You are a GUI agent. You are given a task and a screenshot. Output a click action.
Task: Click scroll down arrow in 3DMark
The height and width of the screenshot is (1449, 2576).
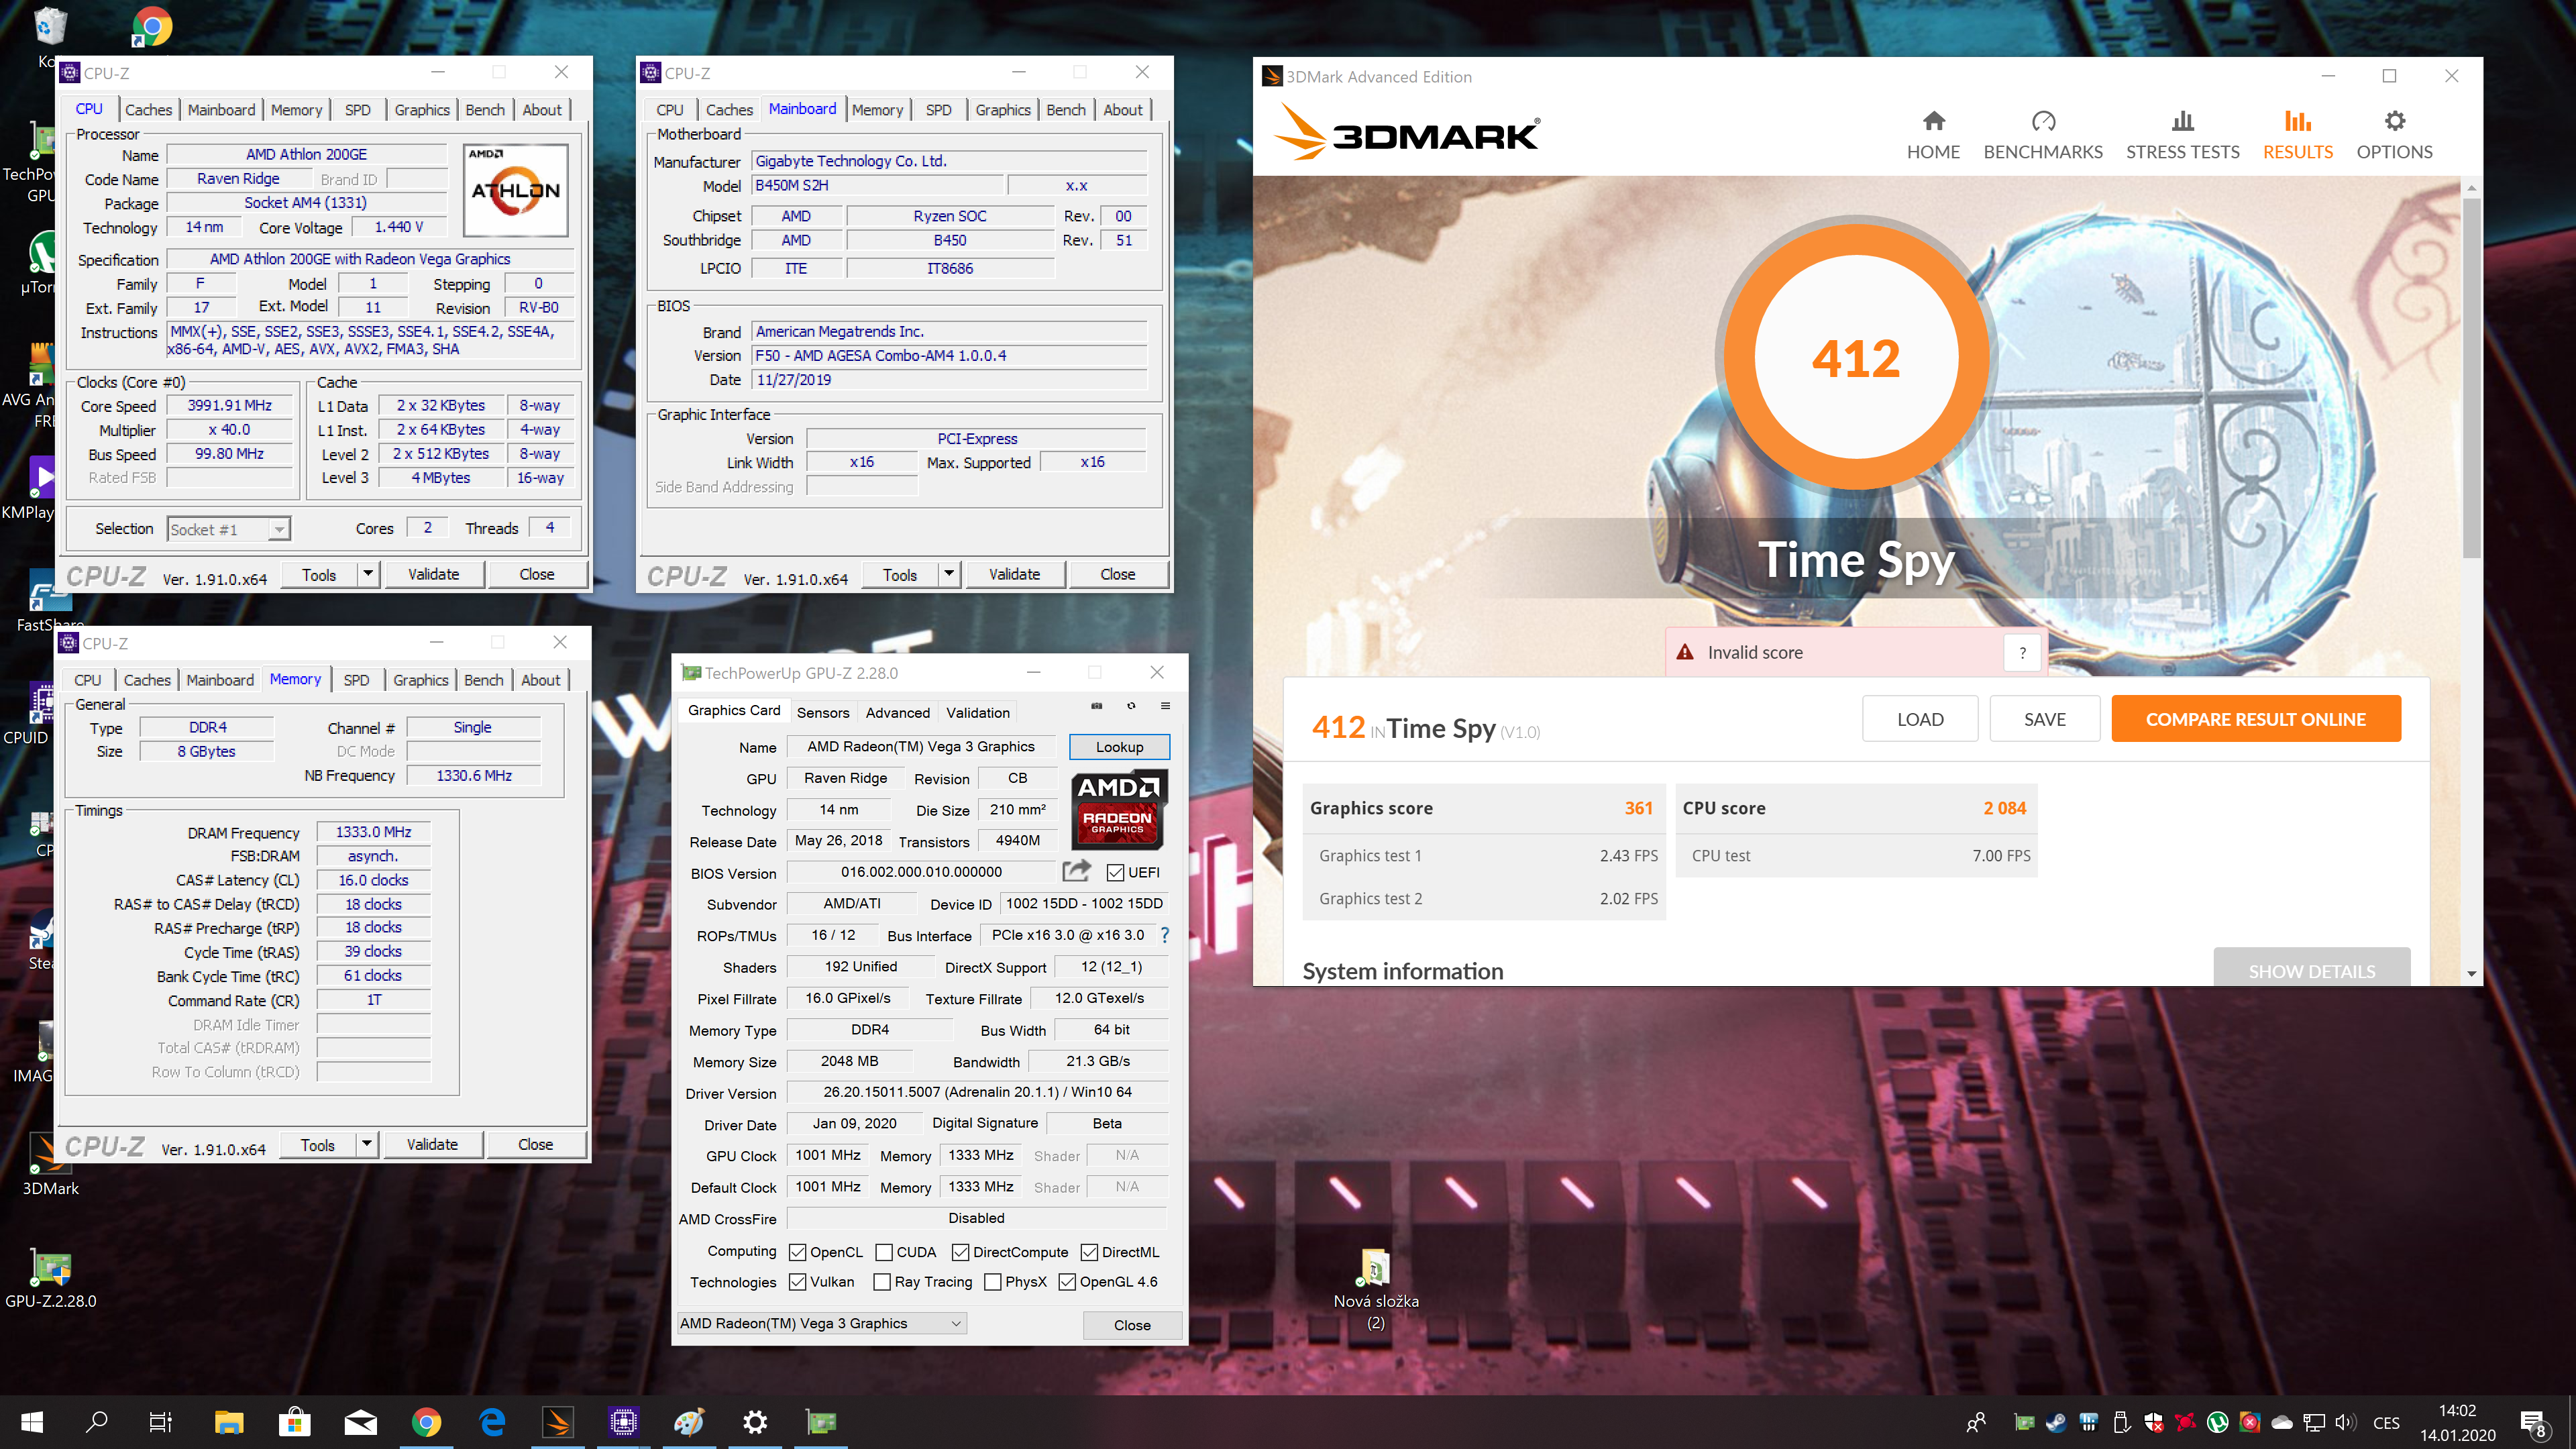2471,973
